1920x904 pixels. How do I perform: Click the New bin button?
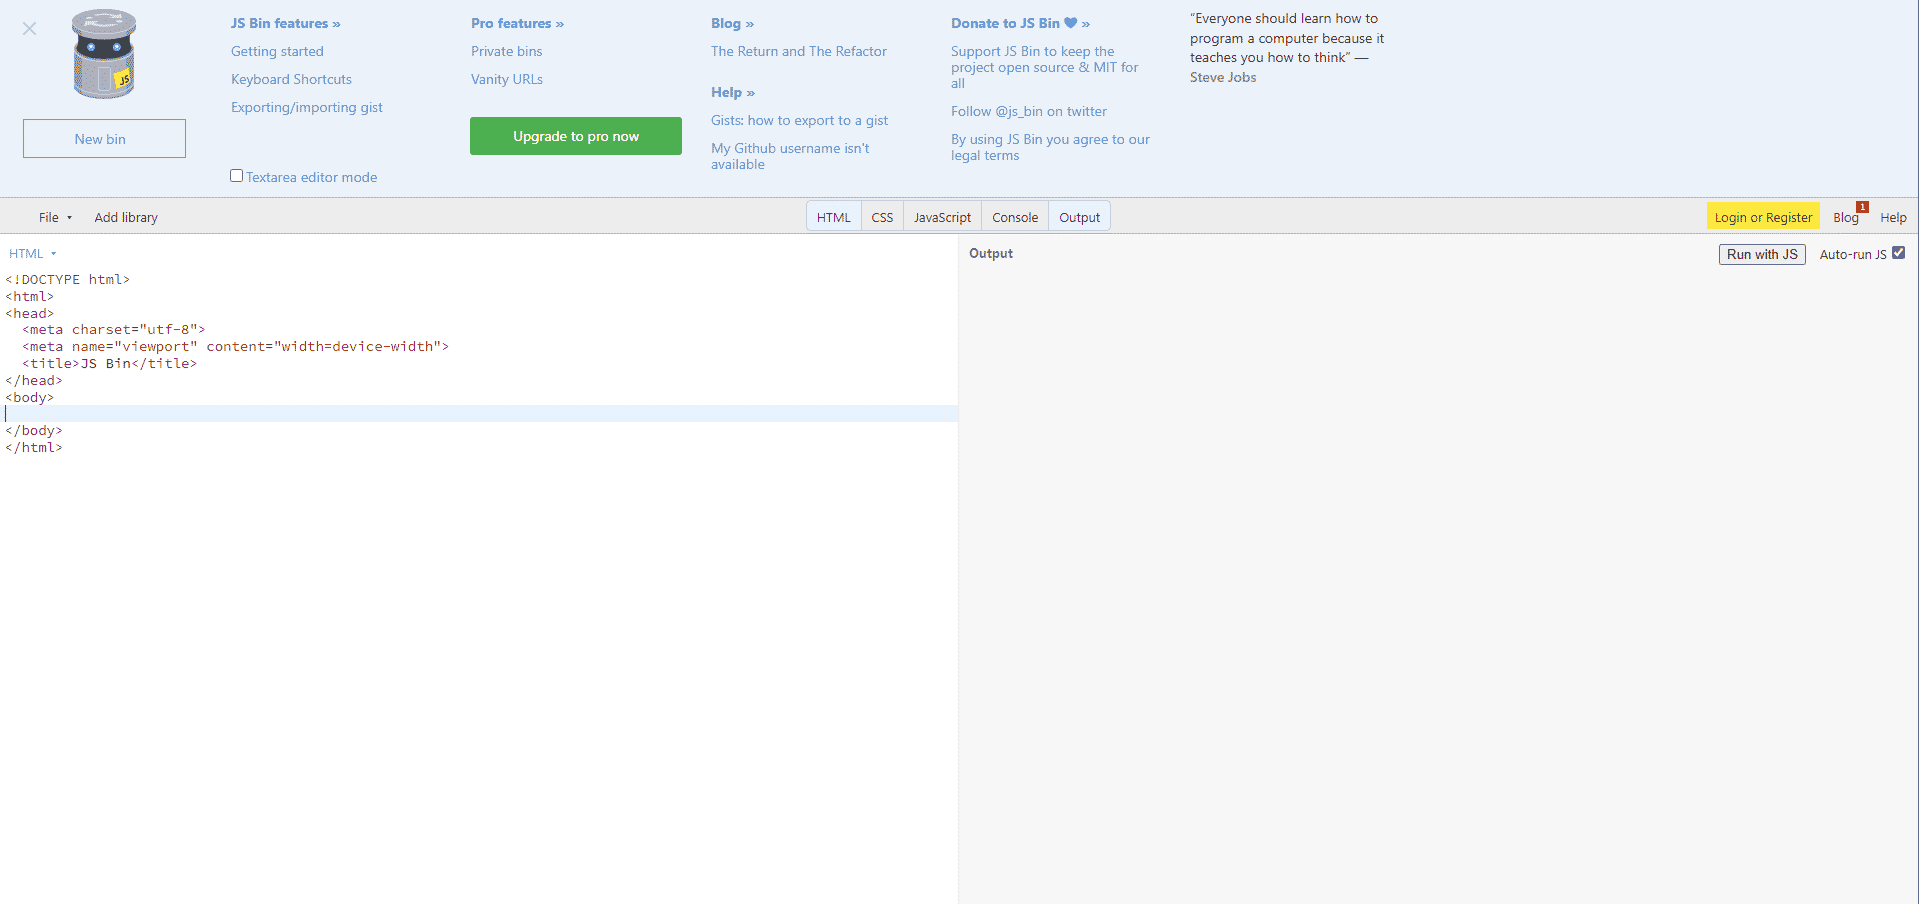pyautogui.click(x=104, y=139)
